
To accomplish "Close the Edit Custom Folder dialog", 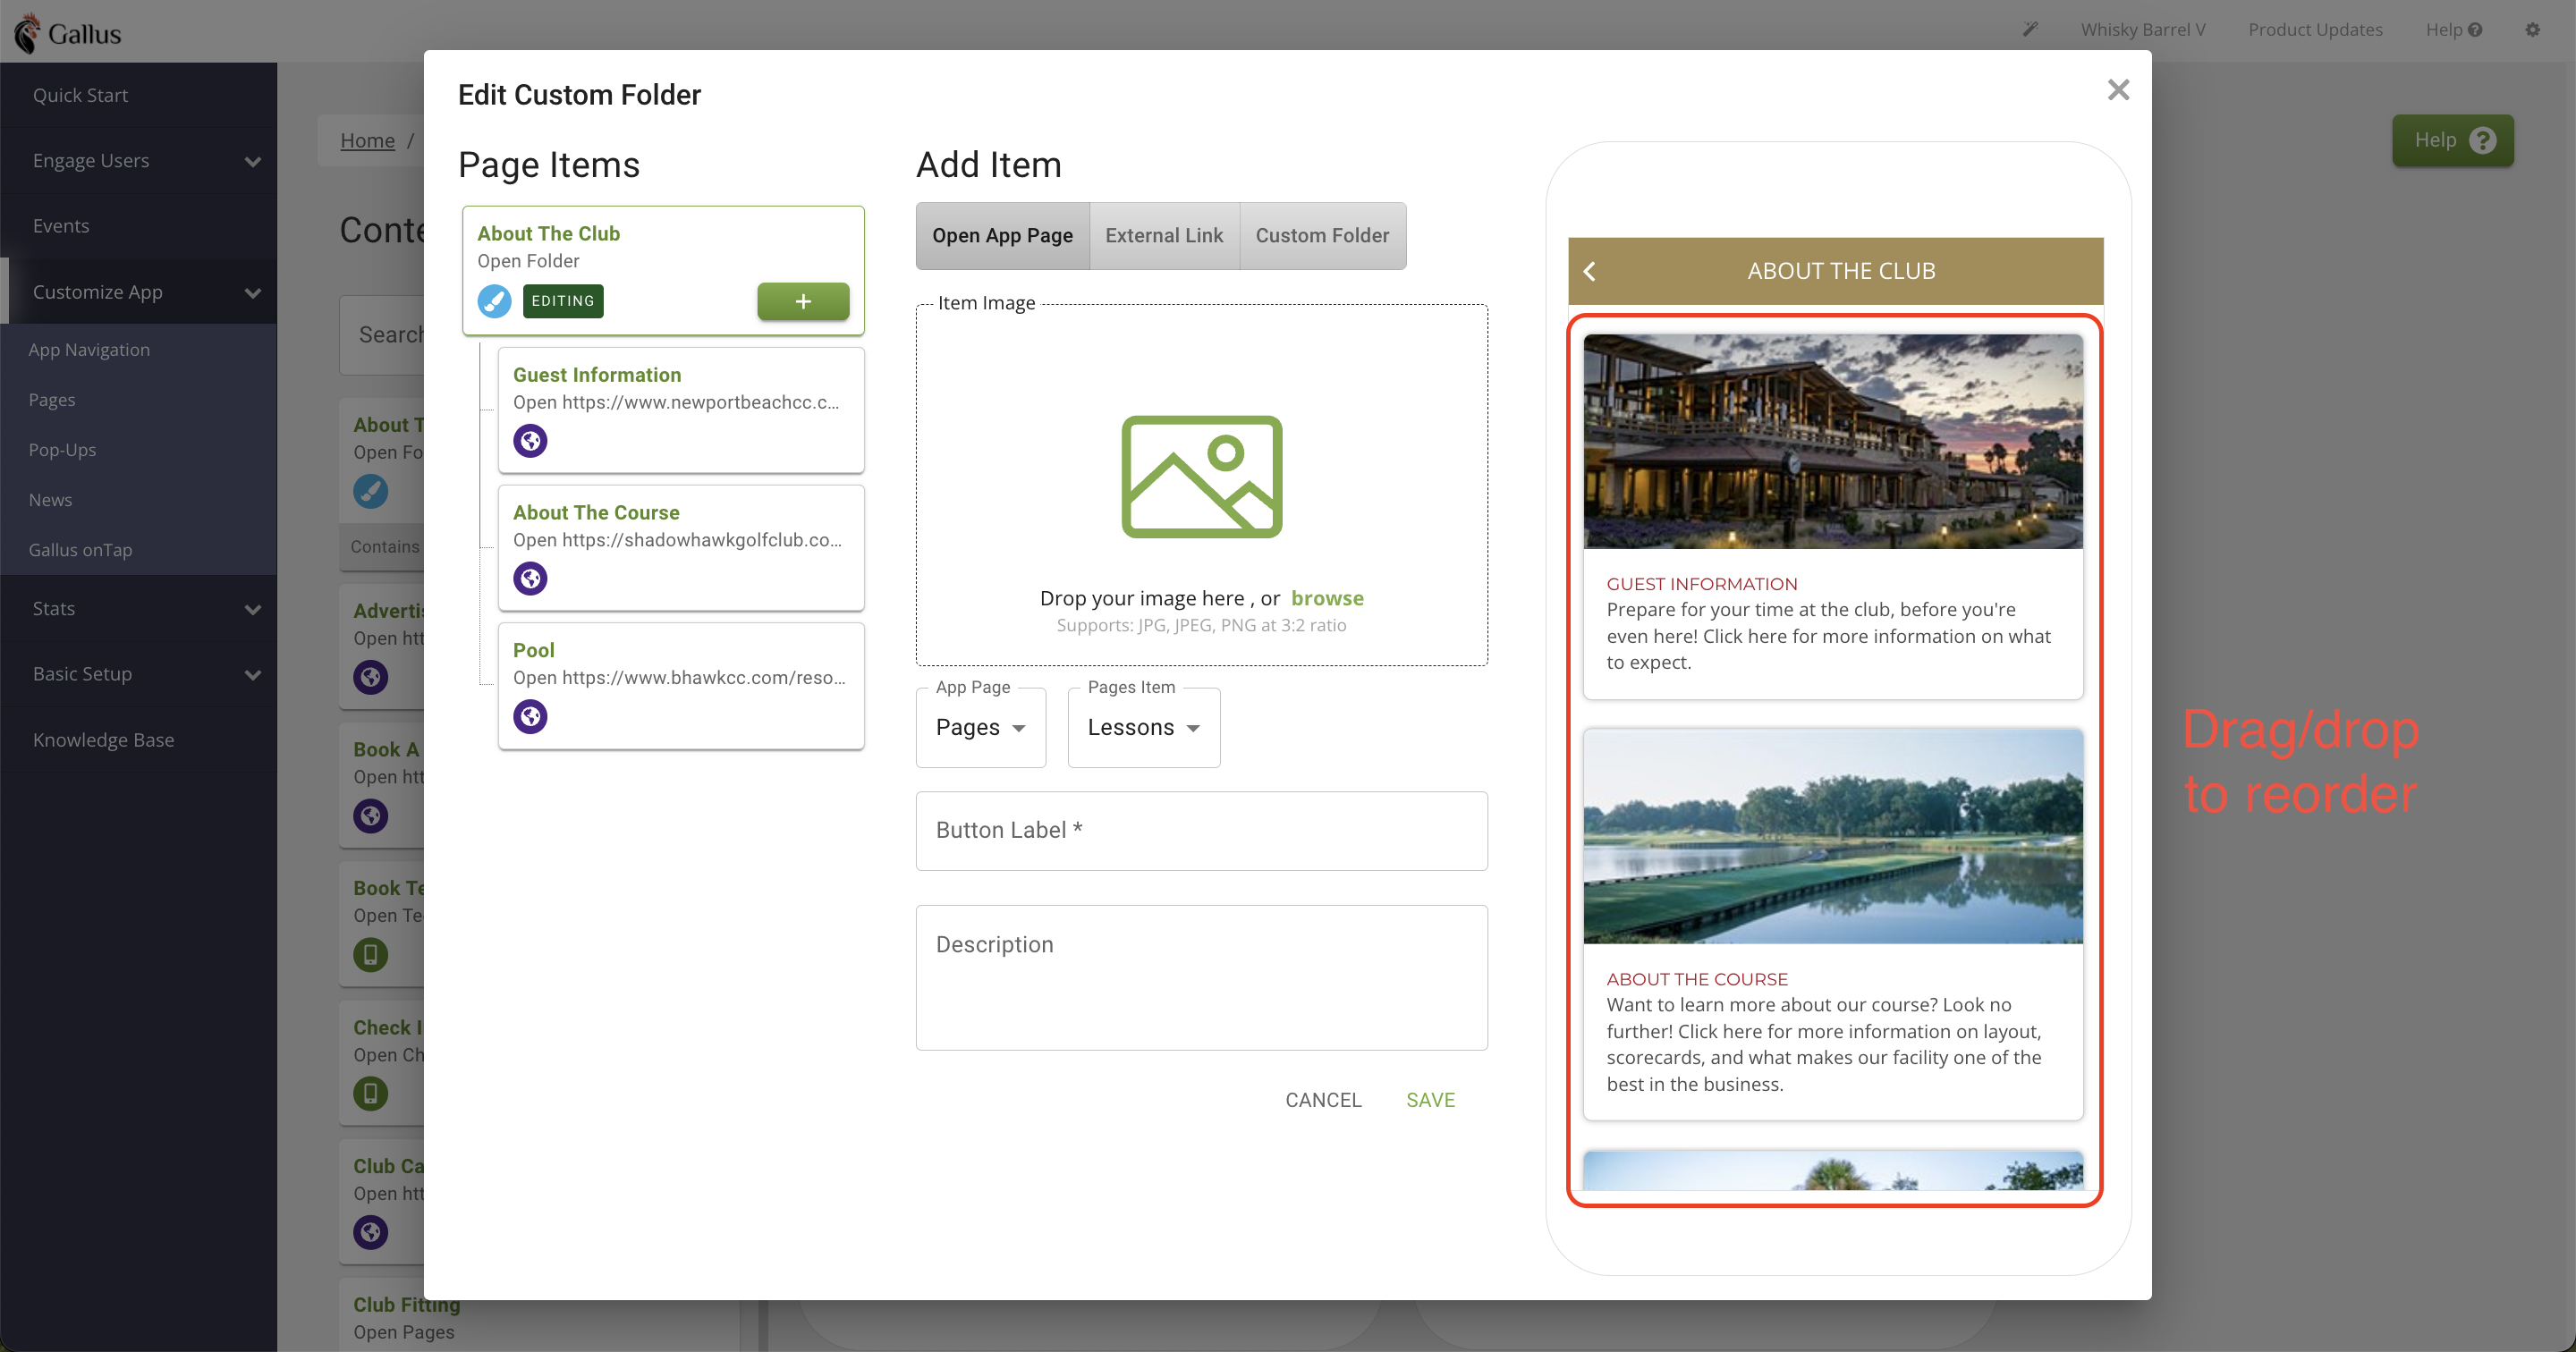I will pos(2118,90).
